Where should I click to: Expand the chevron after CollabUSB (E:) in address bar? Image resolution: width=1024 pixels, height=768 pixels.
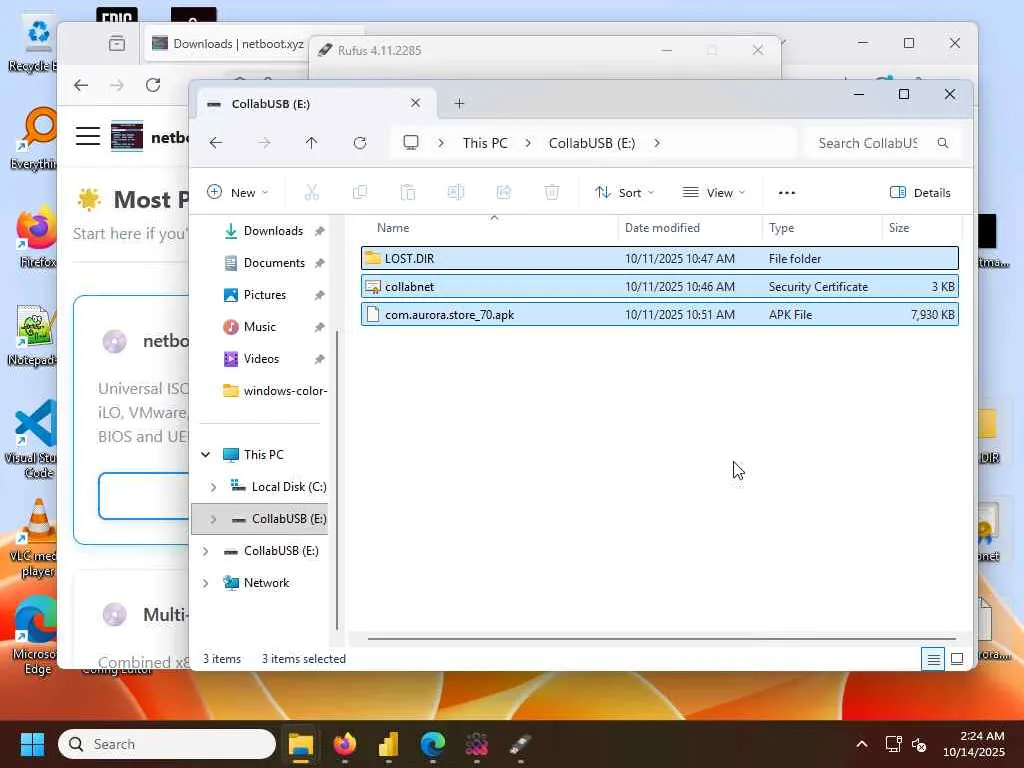coord(657,143)
